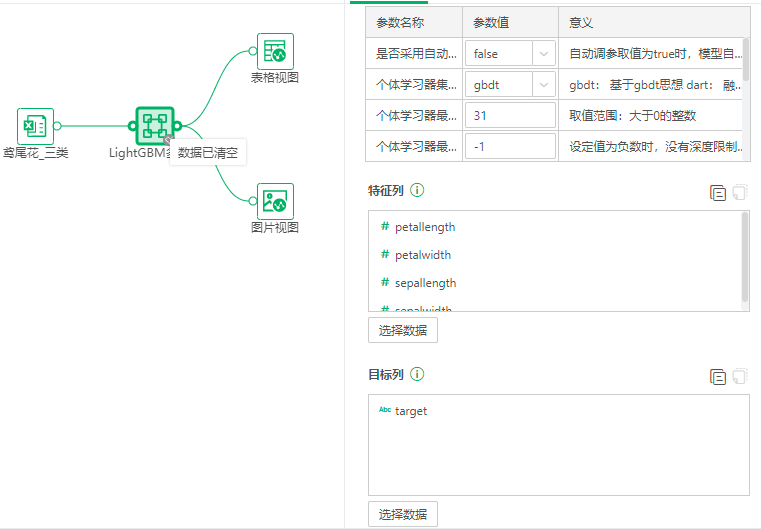Viewport: 761px width, 529px height.
Task: Click the input field with value 31
Action: pyautogui.click(x=510, y=116)
